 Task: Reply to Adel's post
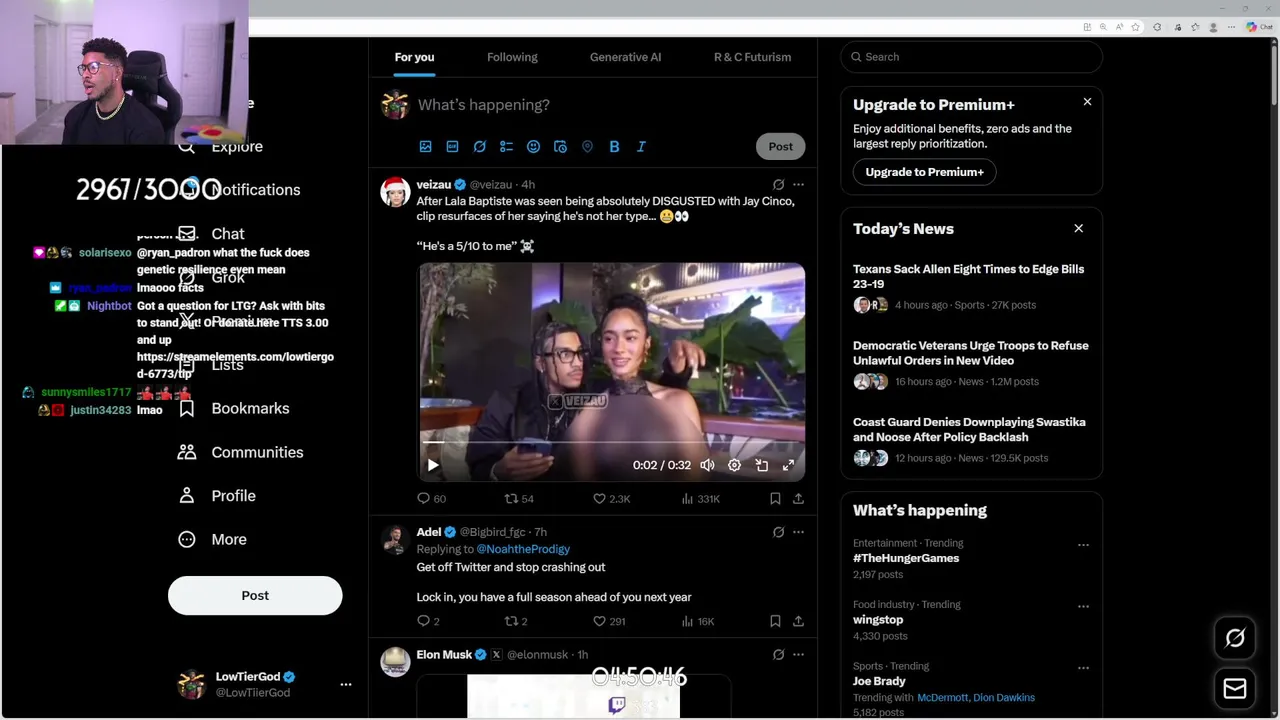click(428, 621)
